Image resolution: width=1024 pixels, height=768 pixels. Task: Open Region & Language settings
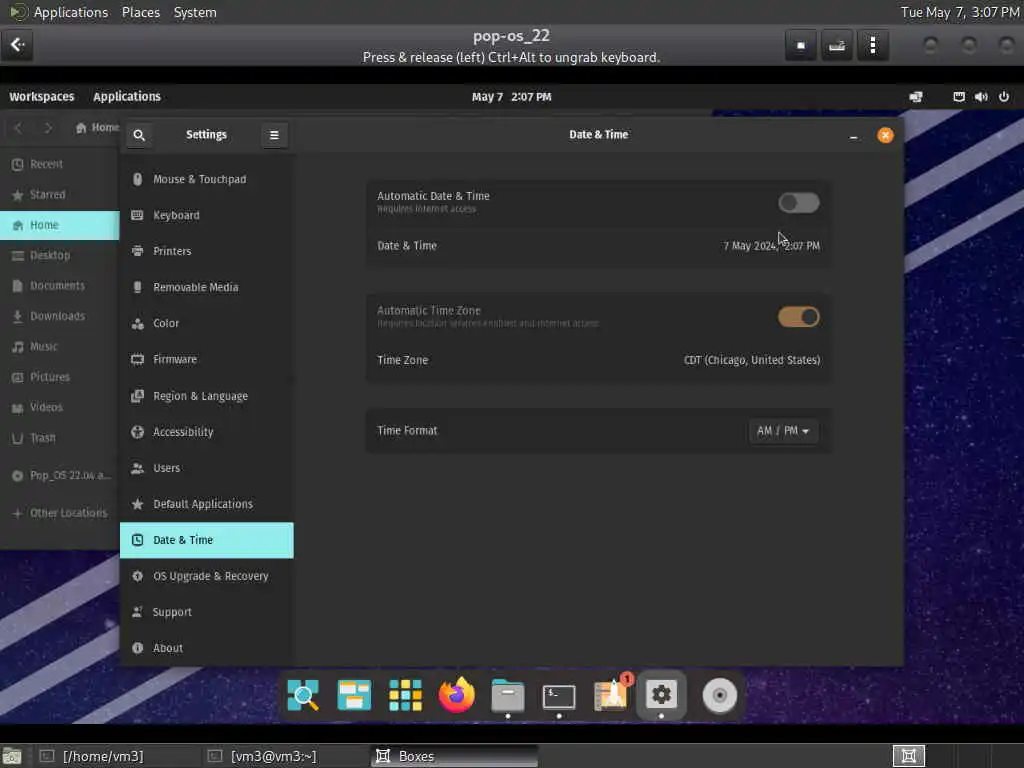(x=207, y=396)
